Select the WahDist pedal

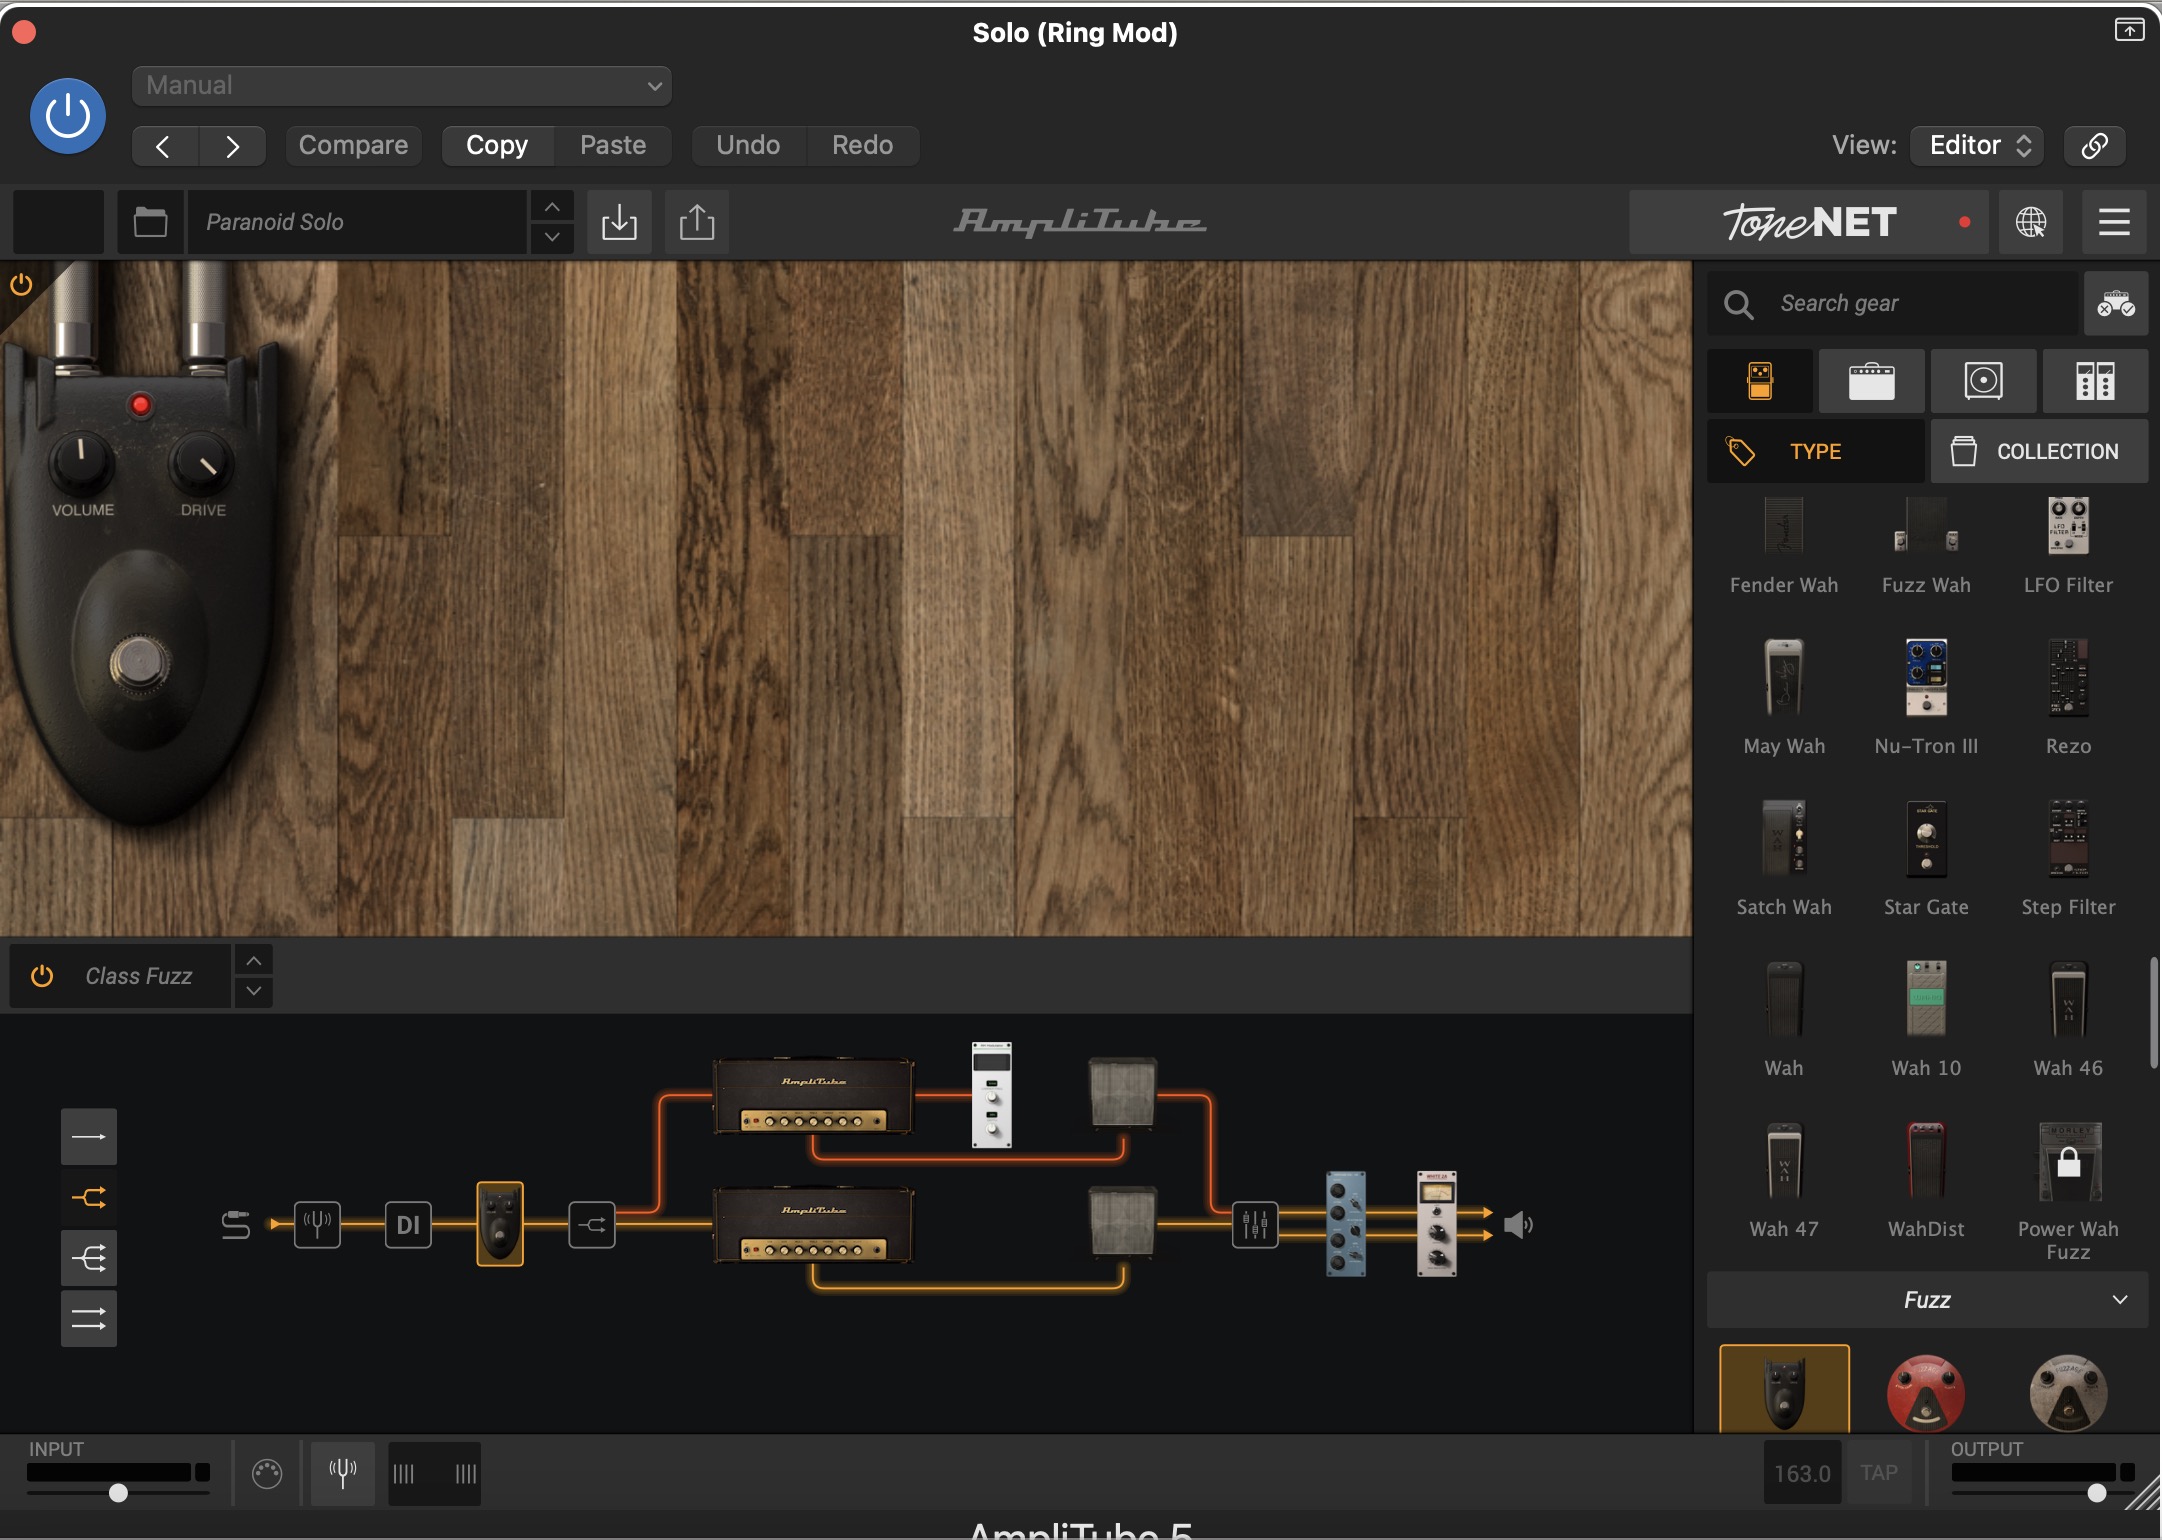pos(1926,1180)
